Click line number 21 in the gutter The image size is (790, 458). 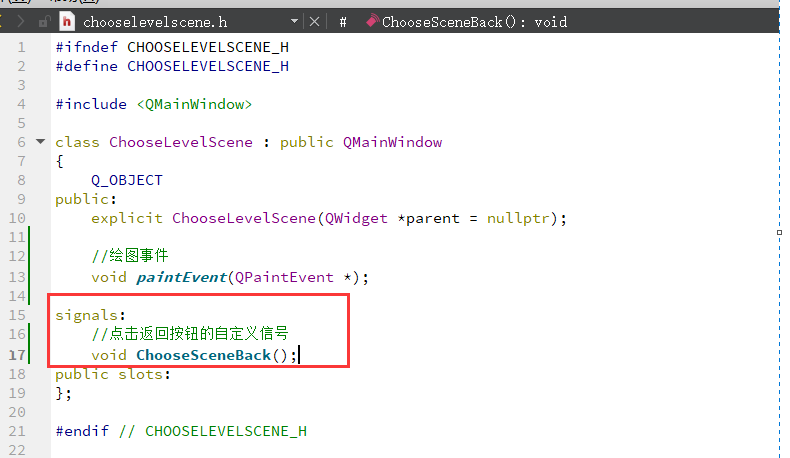17,431
